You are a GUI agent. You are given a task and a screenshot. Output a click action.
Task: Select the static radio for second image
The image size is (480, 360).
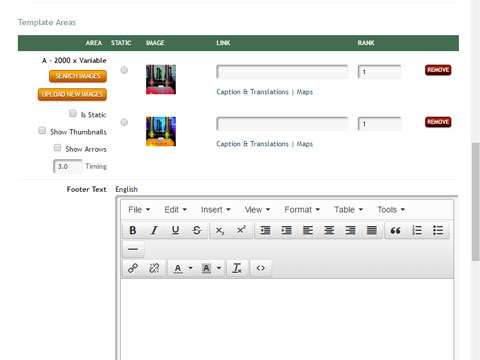point(124,122)
